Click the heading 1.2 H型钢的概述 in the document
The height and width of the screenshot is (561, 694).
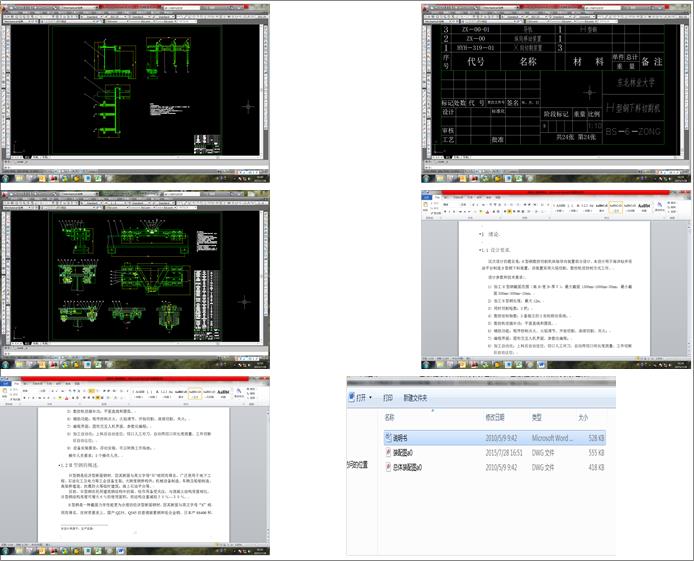79,465
